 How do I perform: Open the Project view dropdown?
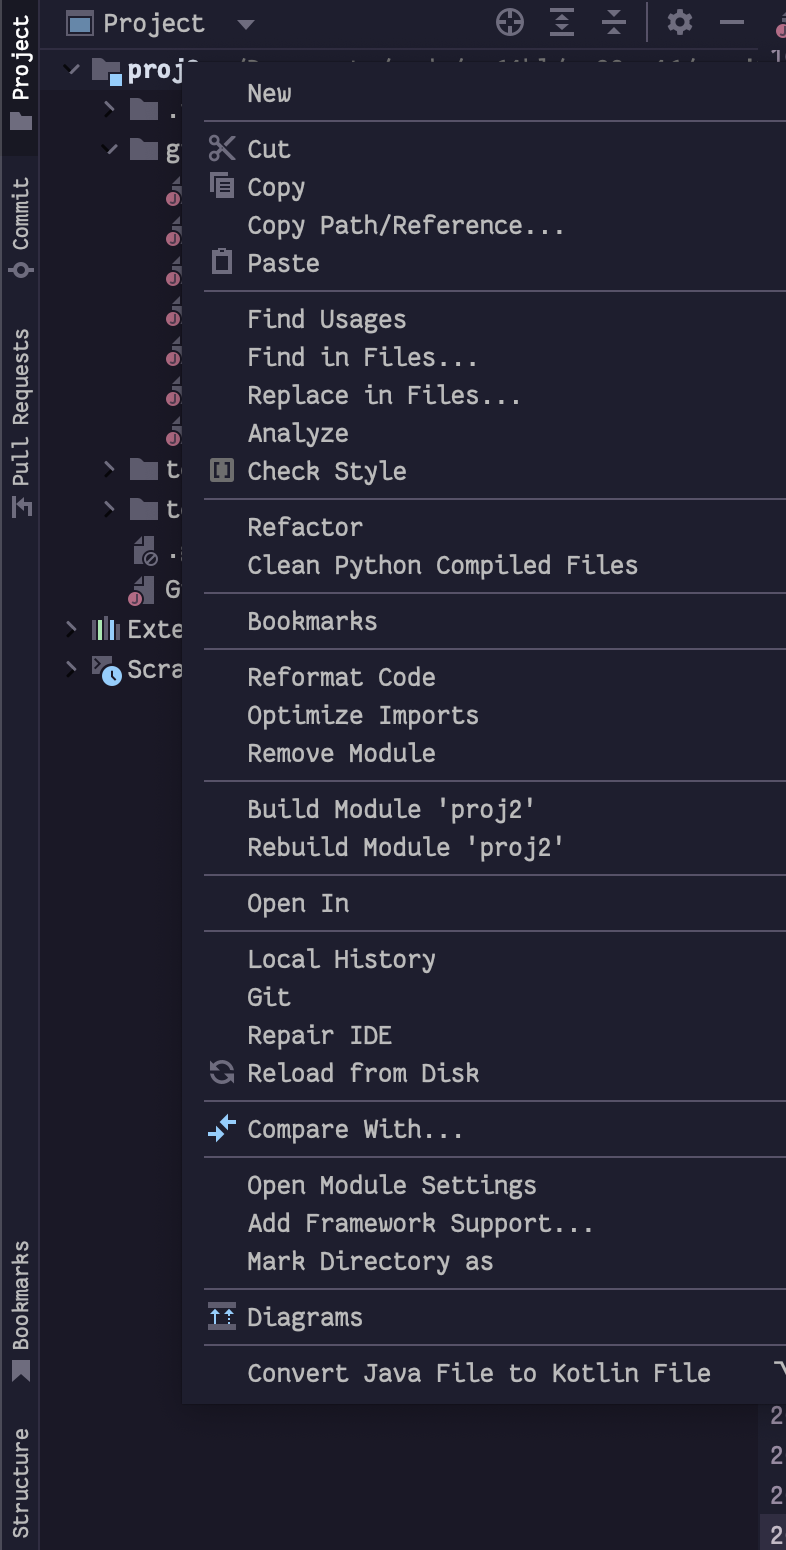click(x=246, y=24)
